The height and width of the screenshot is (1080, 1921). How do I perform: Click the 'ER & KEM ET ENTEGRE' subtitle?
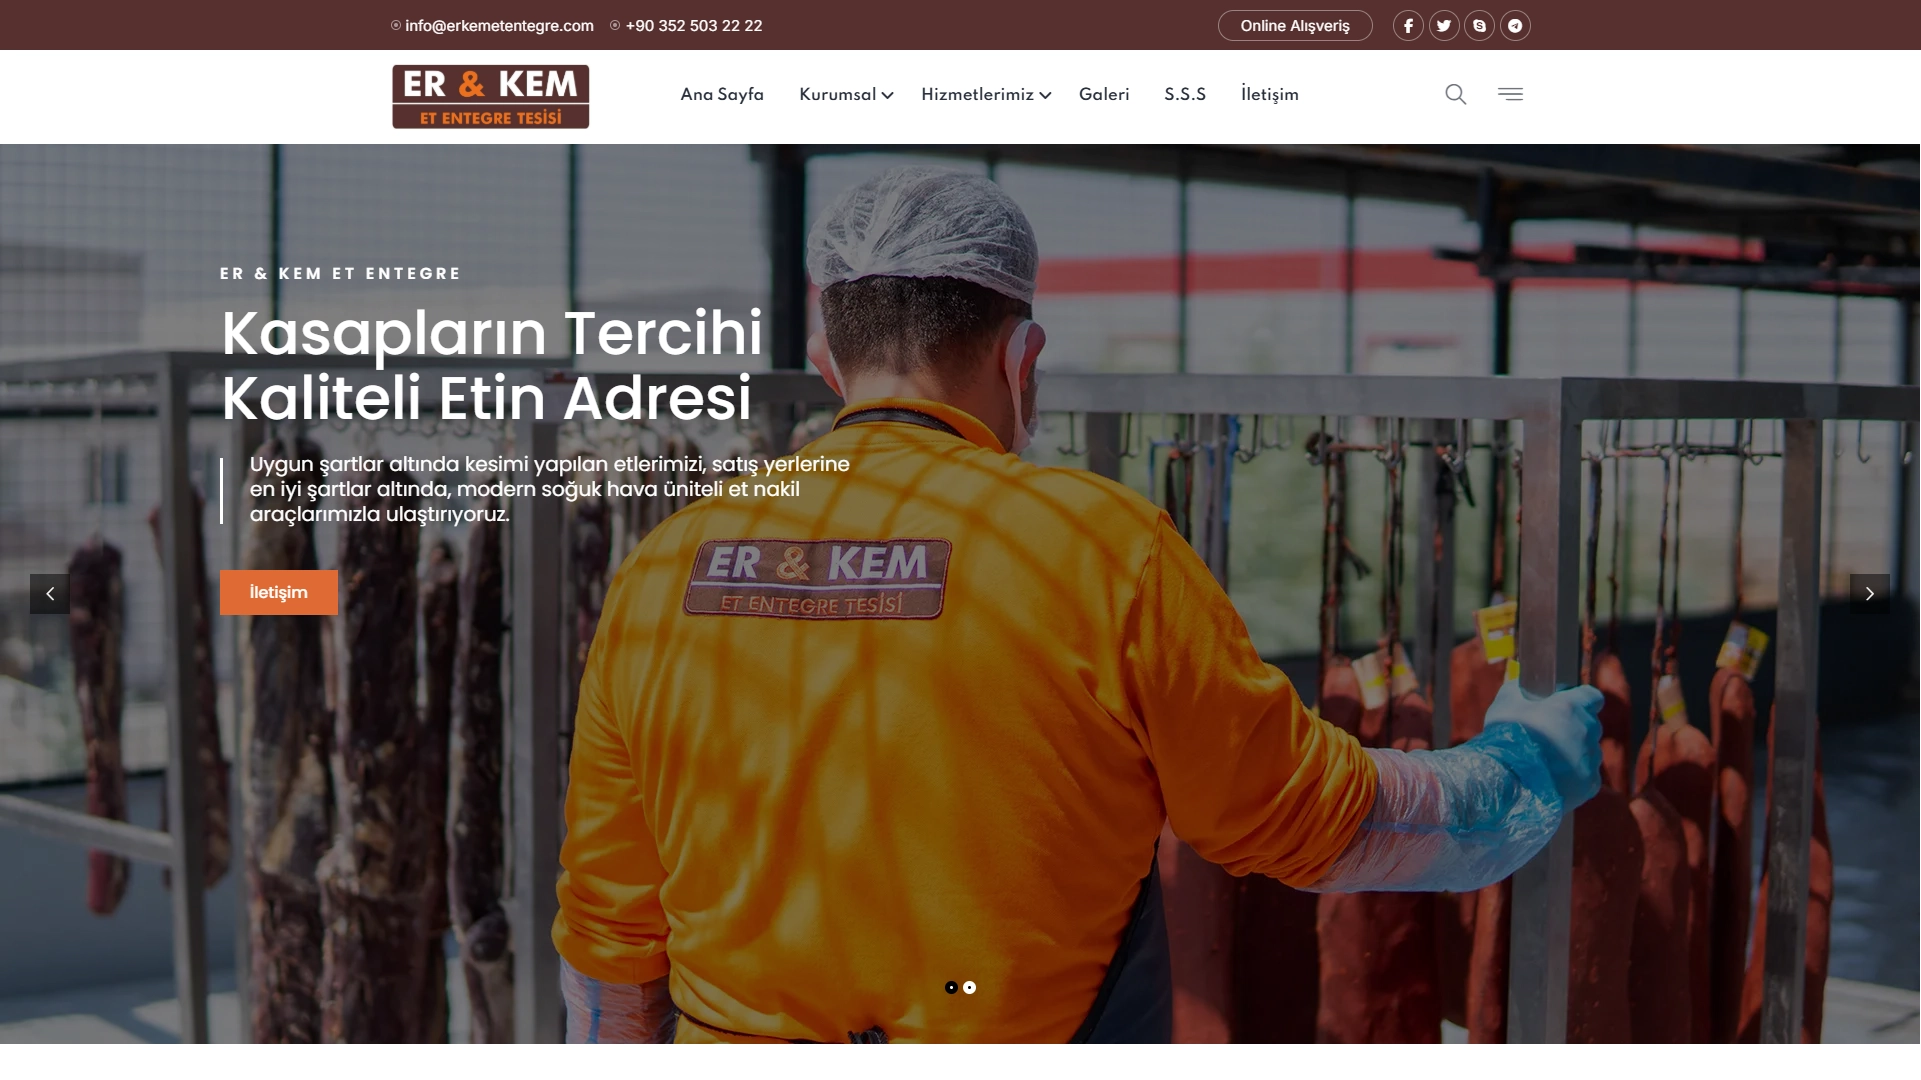(340, 274)
